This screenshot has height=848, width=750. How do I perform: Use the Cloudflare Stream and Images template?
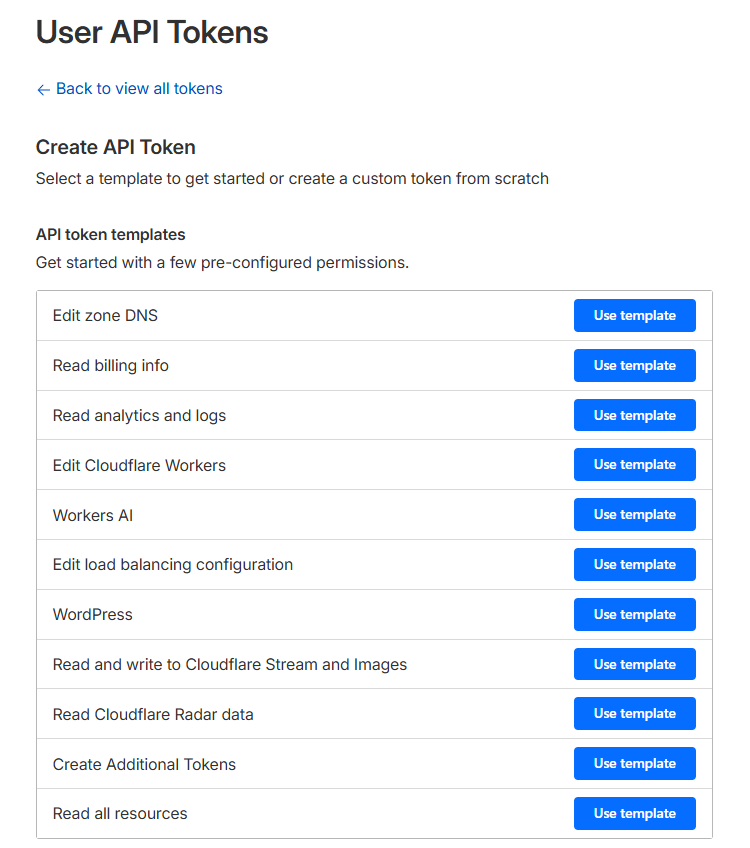634,665
